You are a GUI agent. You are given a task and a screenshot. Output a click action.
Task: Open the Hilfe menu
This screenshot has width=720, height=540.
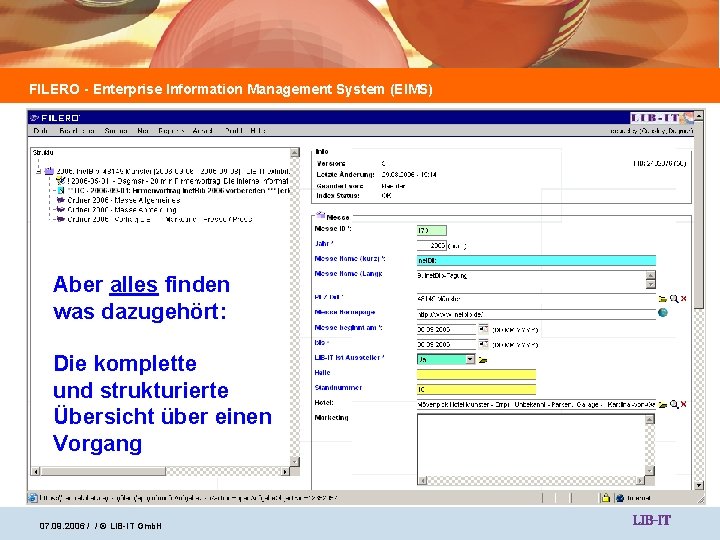[258, 130]
